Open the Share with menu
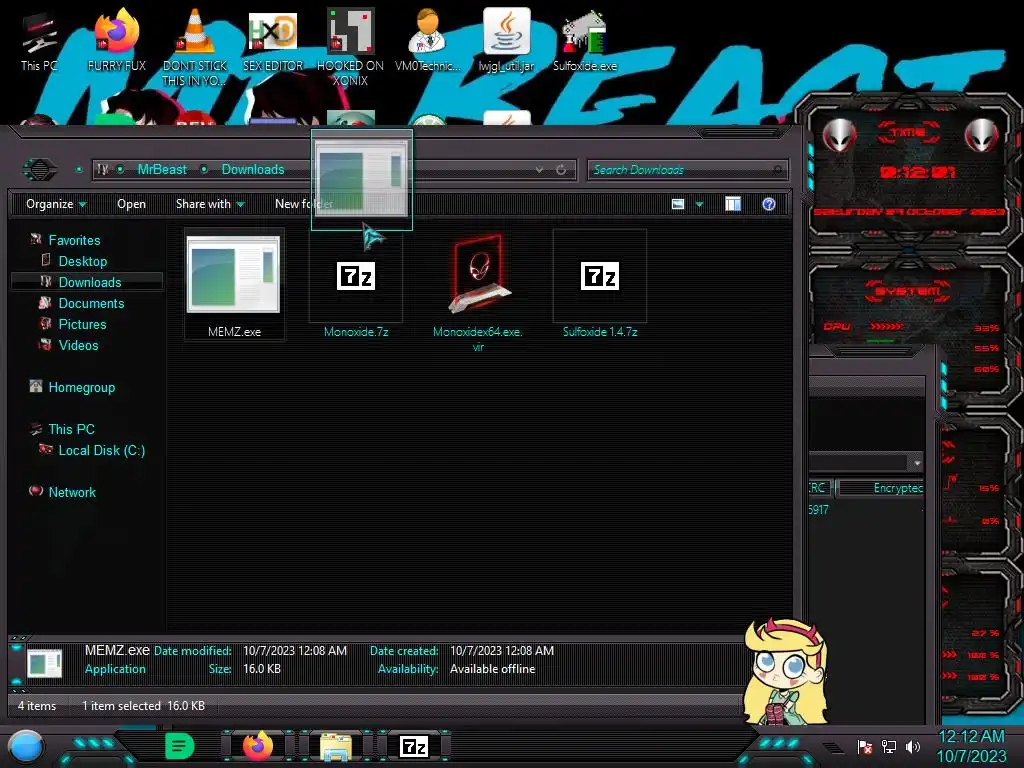The height and width of the screenshot is (768, 1024). pos(210,204)
